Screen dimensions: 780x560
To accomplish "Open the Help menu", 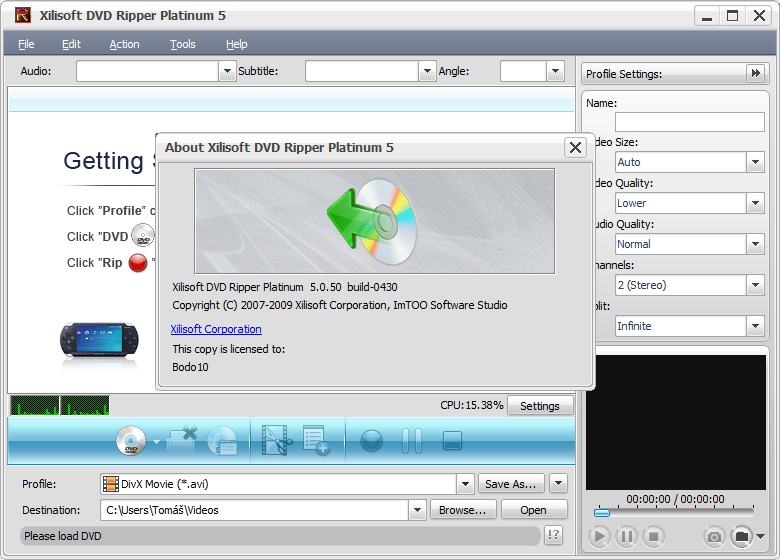I will click(x=236, y=44).
